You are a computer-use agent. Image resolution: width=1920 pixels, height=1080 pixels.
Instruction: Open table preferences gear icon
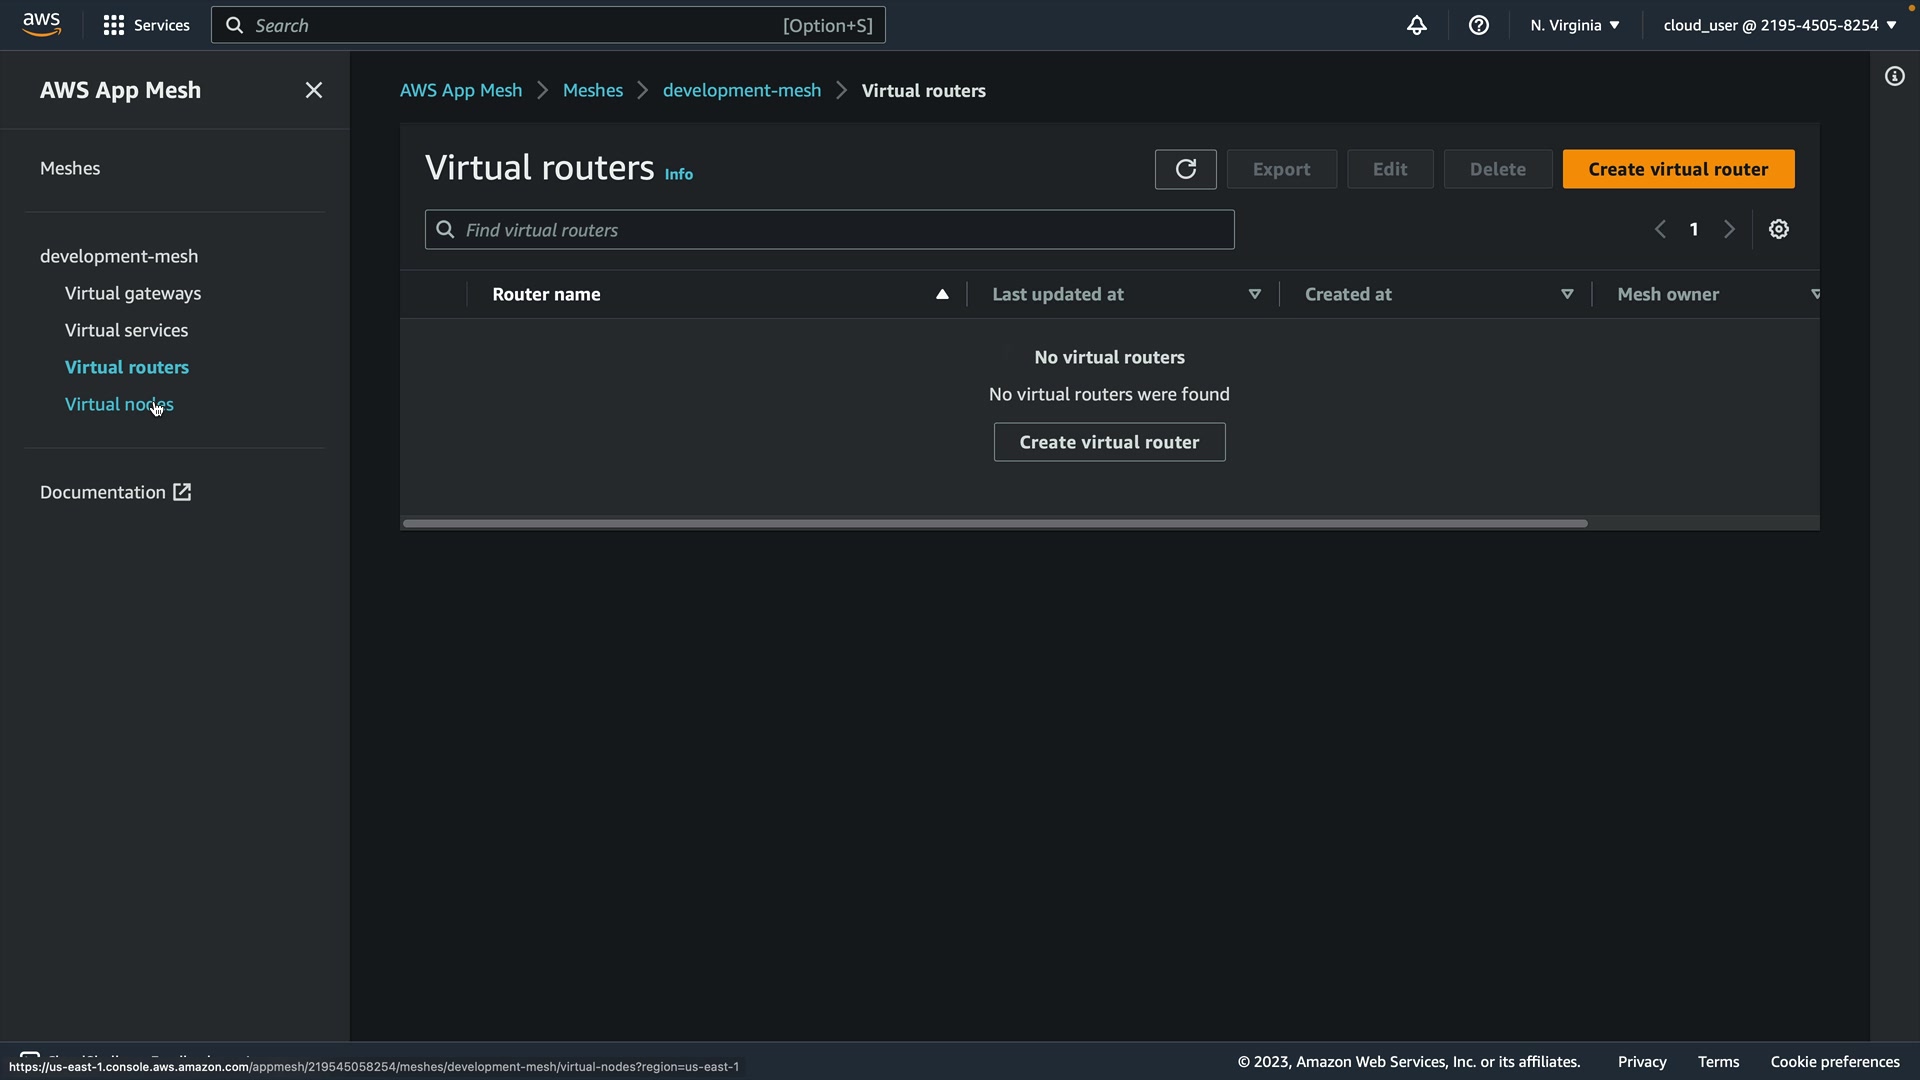click(x=1778, y=229)
